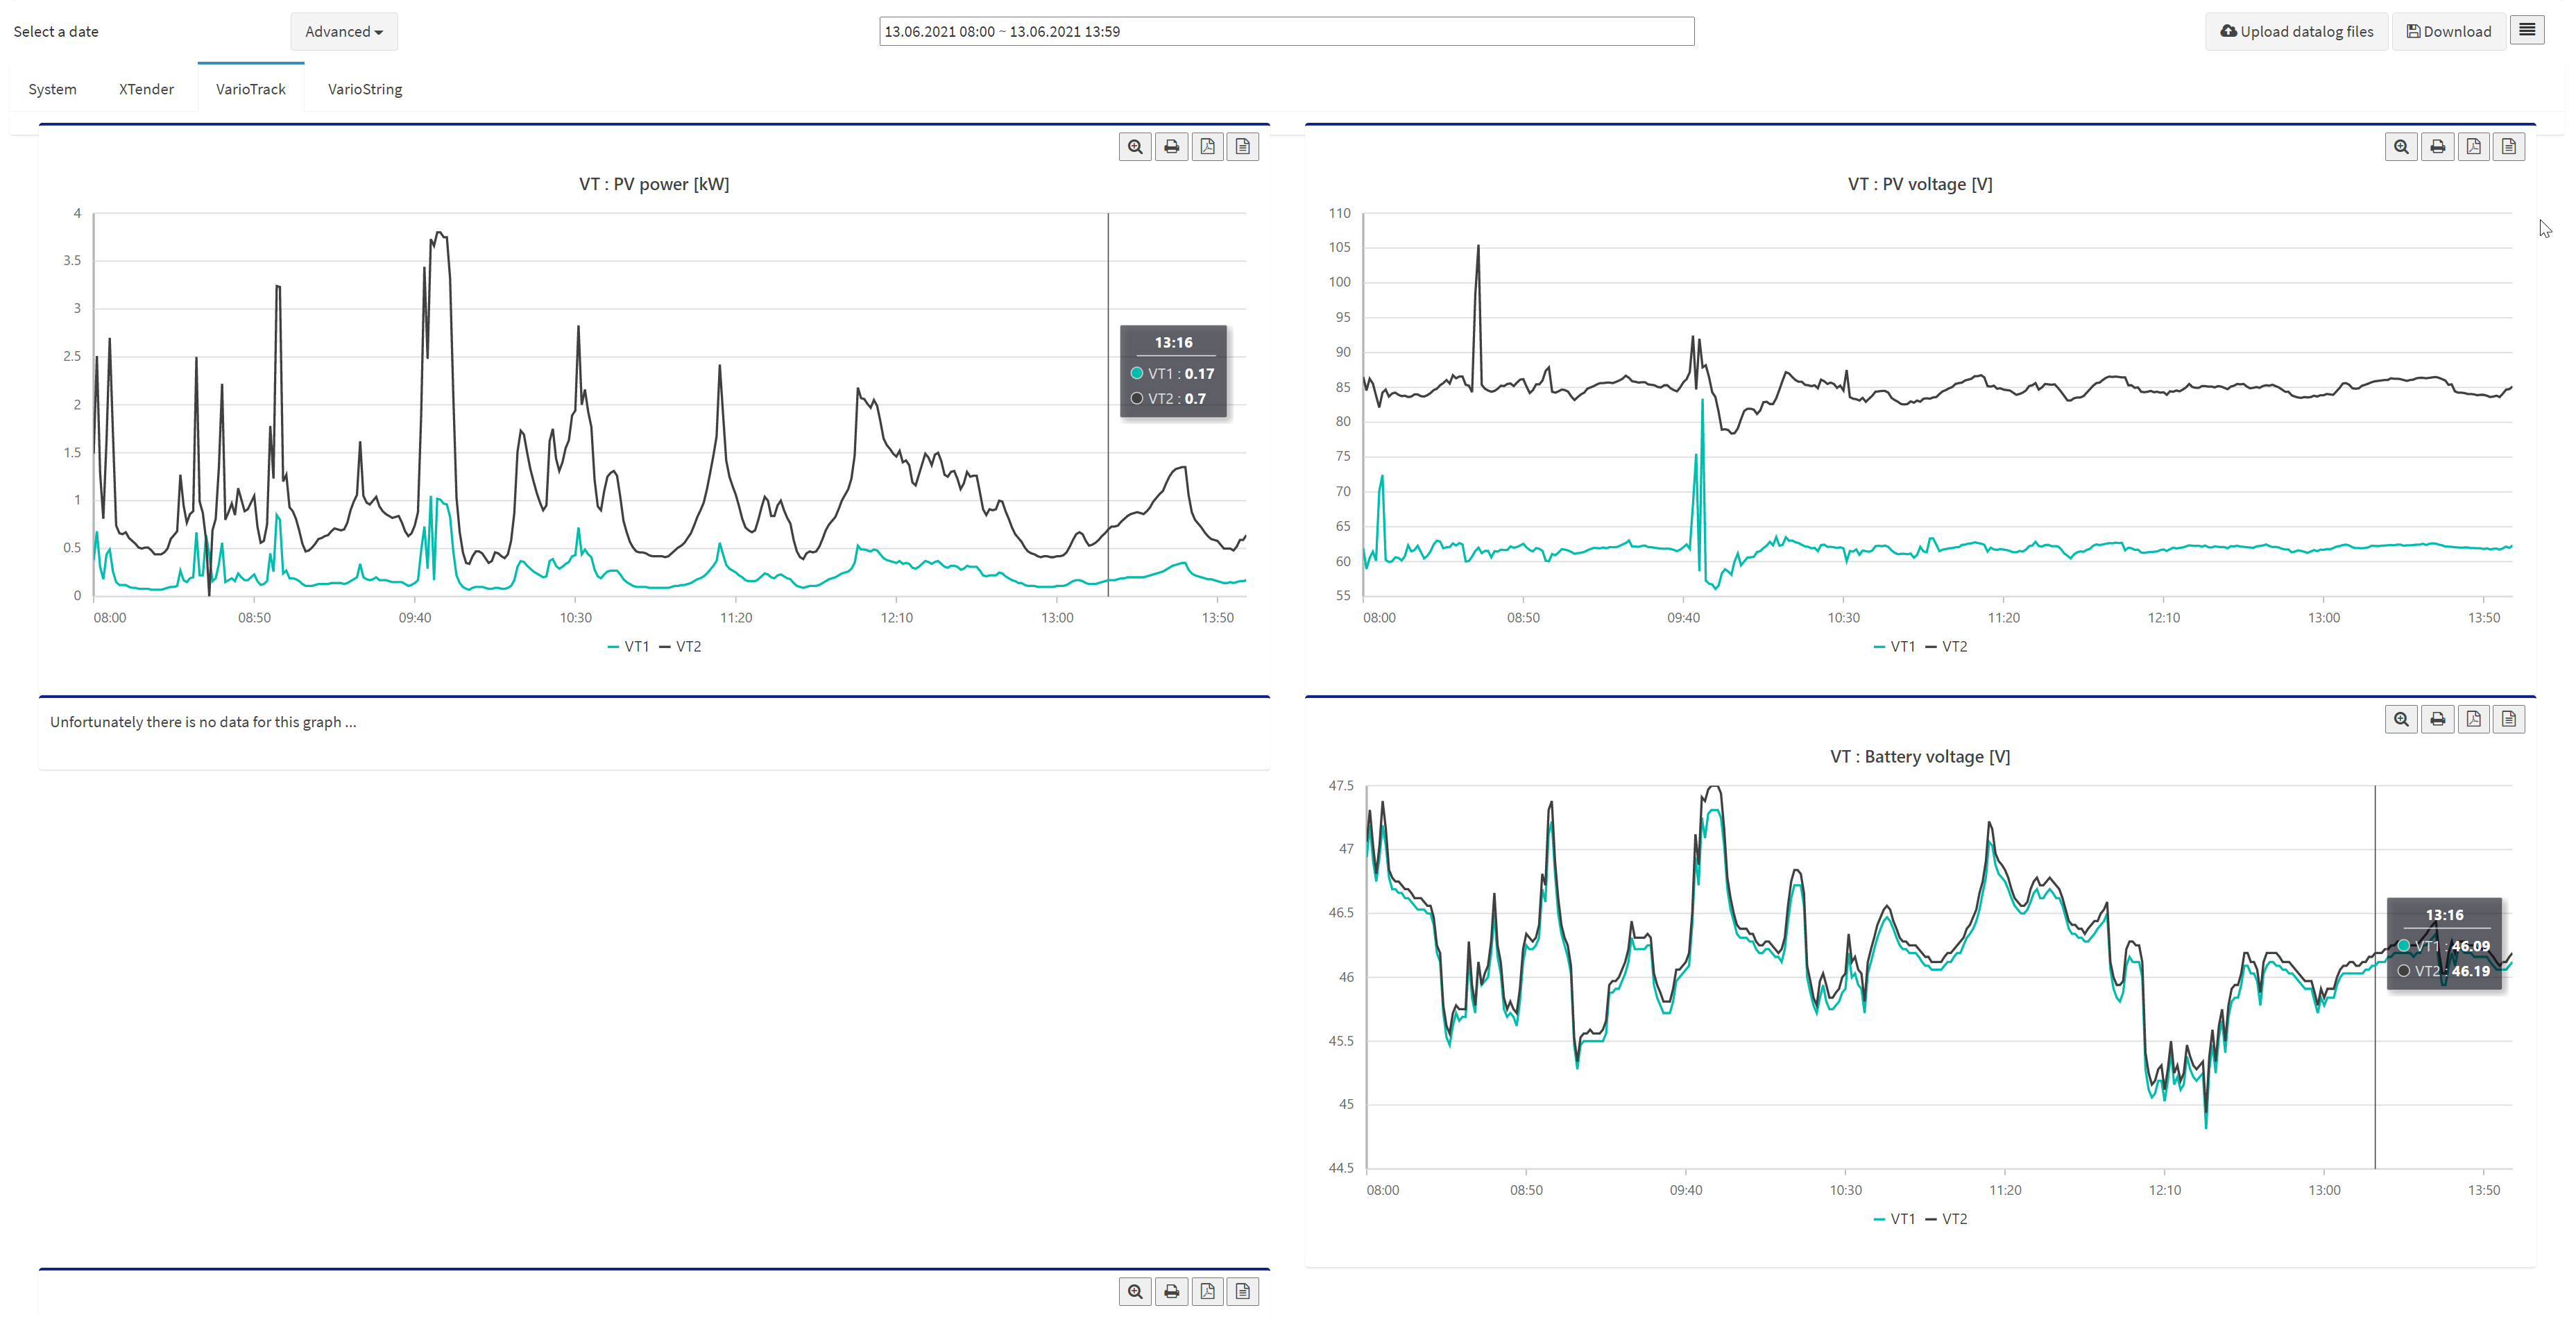Click the 'VT : PV voltage [V]' chart title
2576x1317 pixels.
click(x=1920, y=184)
